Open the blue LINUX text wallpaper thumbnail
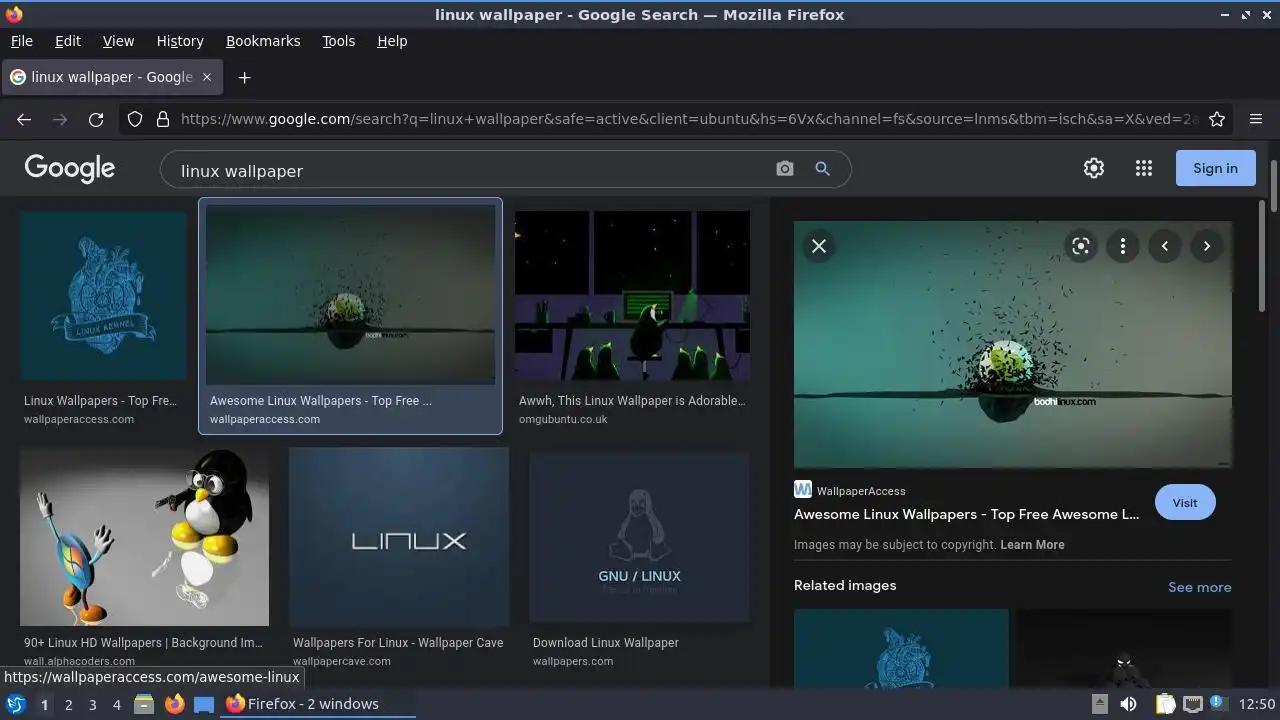 tap(399, 537)
